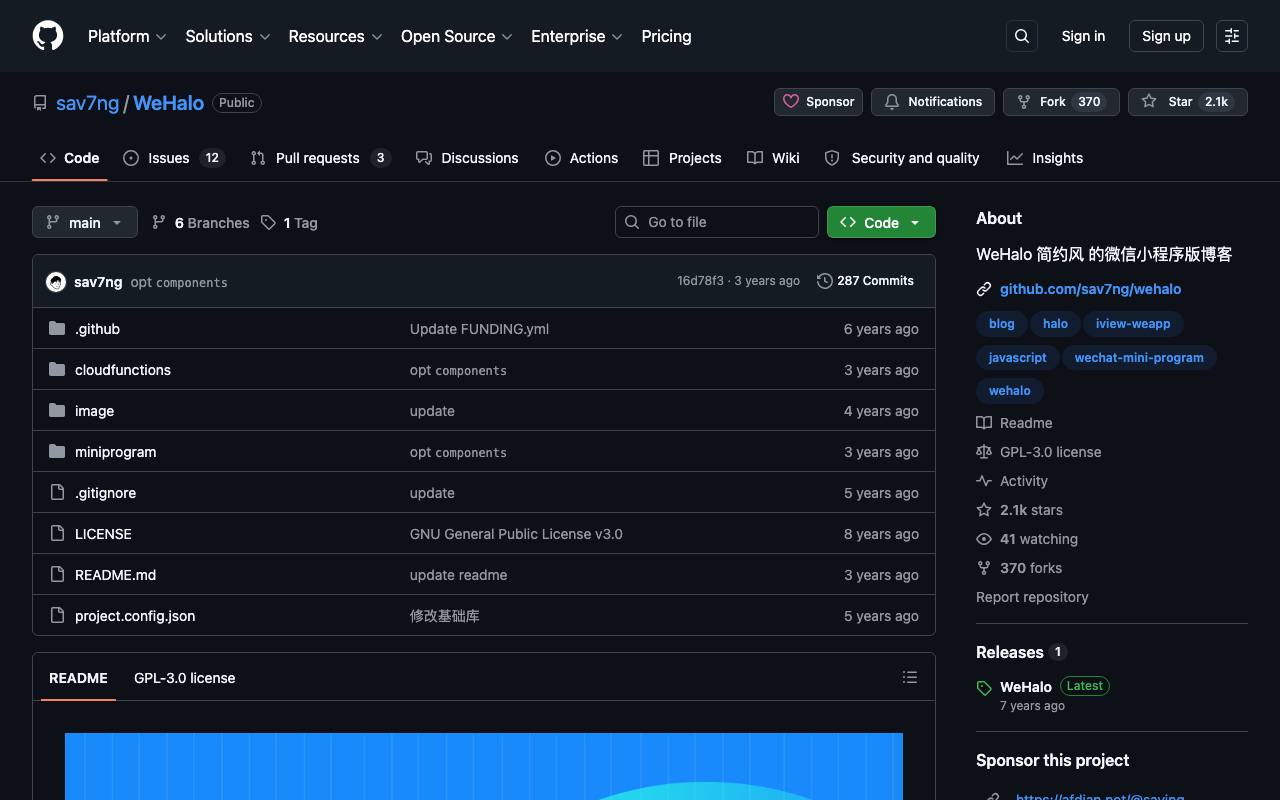The width and height of the screenshot is (1280, 800).
Task: Open the GitHub home logo
Action: tap(48, 36)
